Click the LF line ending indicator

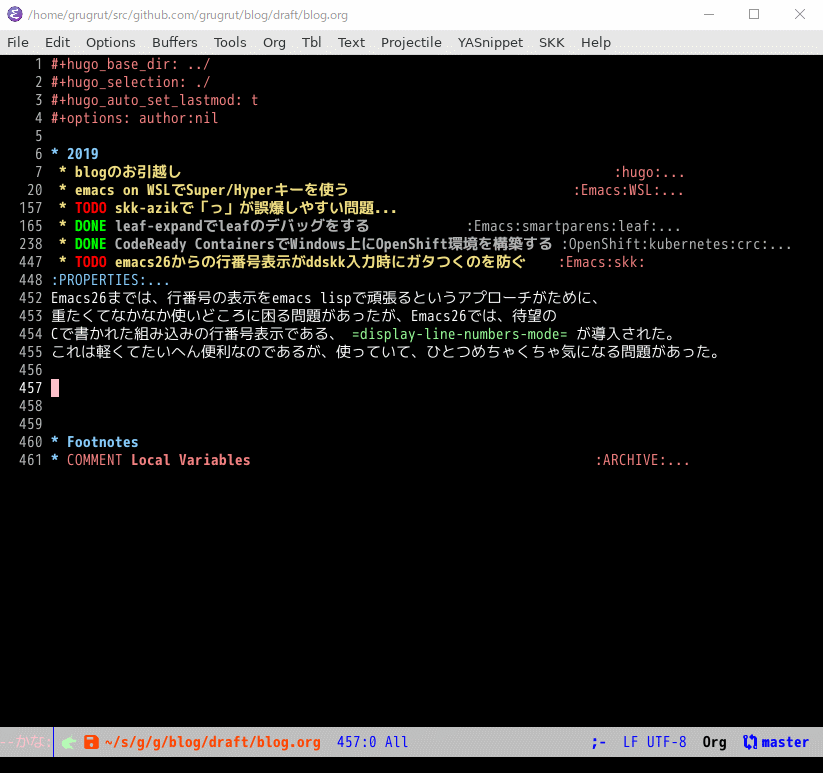(x=630, y=742)
